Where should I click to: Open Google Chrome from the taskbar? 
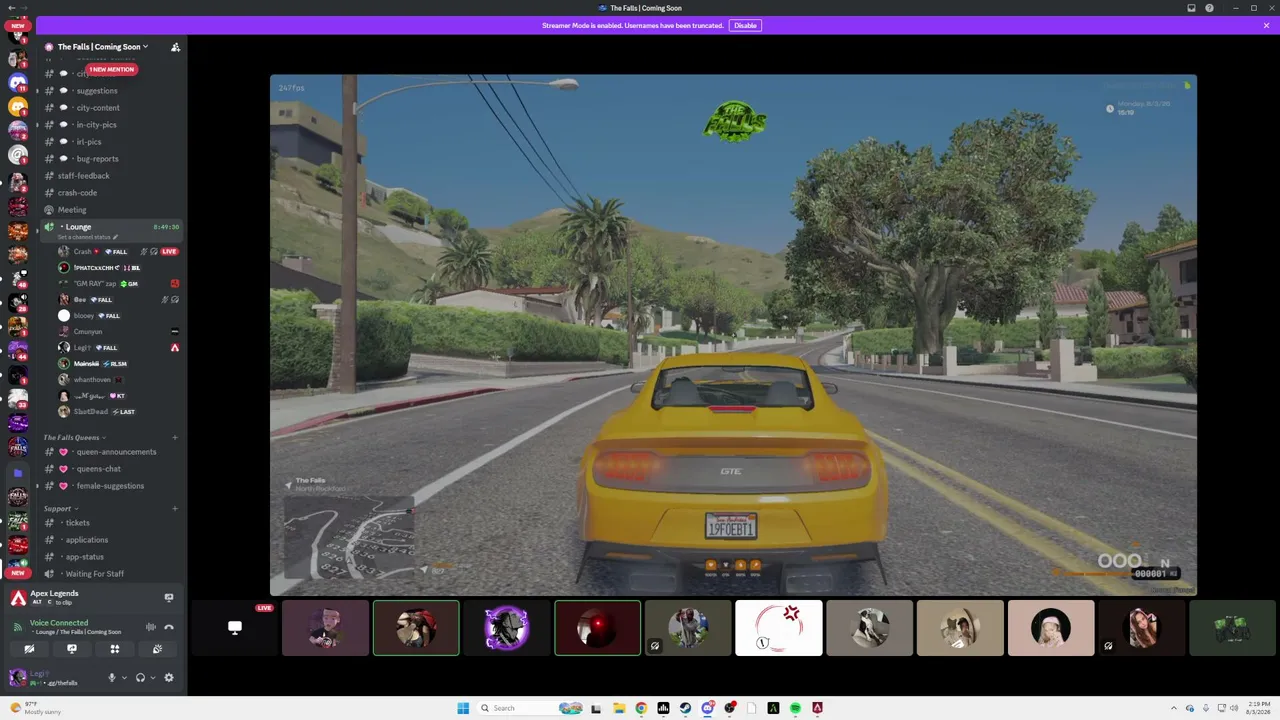coord(641,708)
